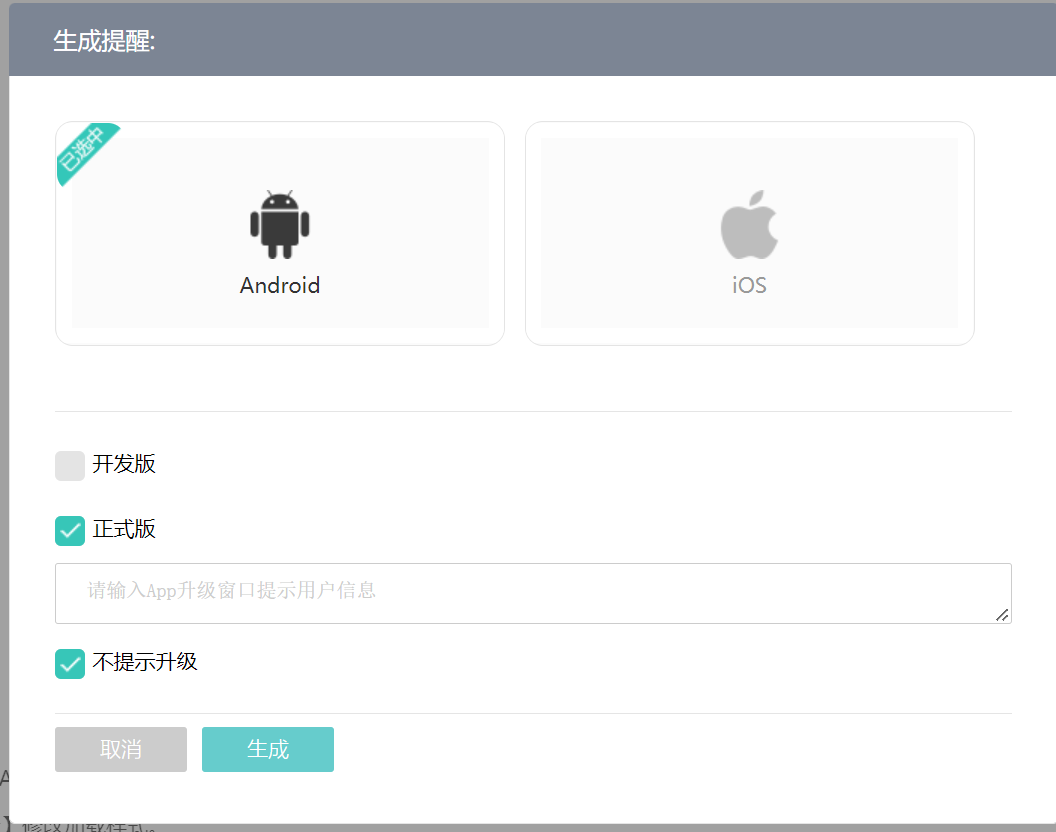Uncheck the 正式版 checkbox
The image size is (1056, 832).
pyautogui.click(x=70, y=531)
